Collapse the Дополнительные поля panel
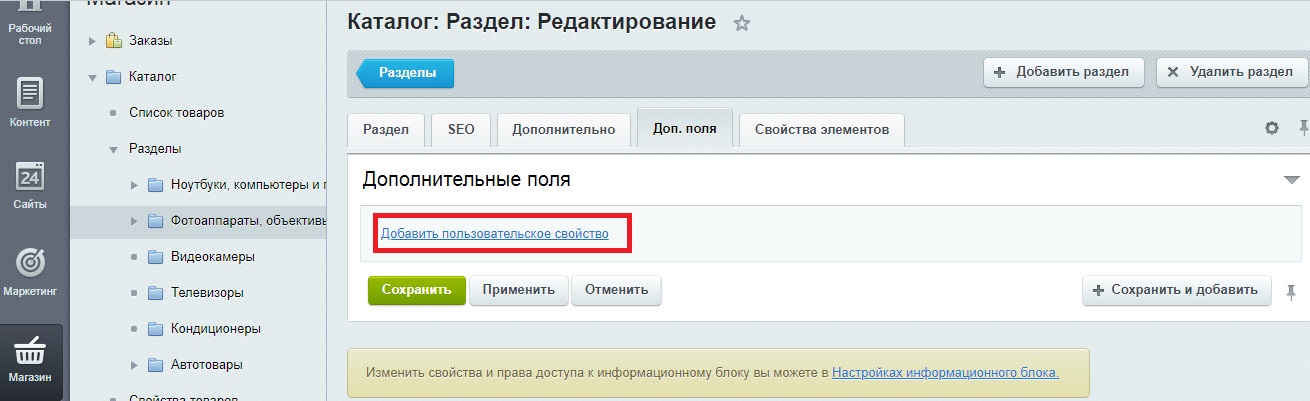Viewport: 1310px width, 401px height. 1290,180
